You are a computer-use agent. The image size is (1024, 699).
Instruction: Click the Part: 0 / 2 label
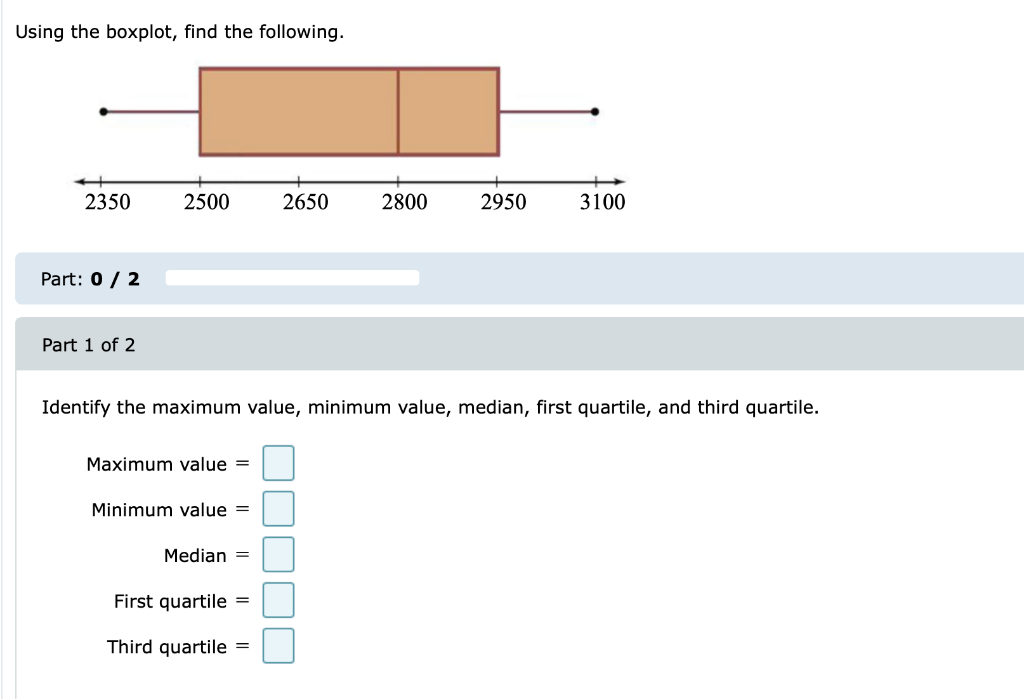pos(88,279)
